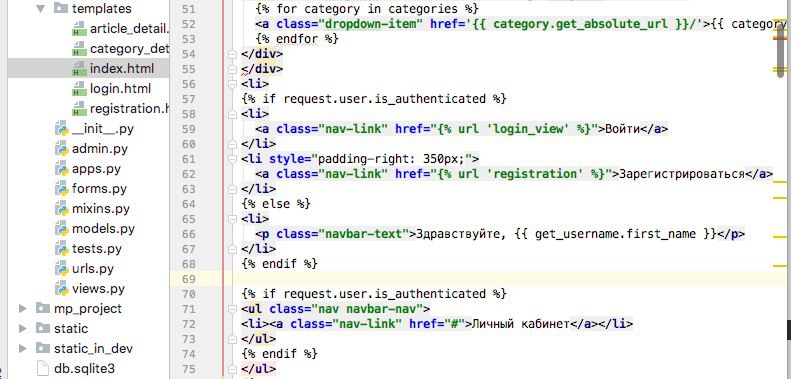Viewport: 791px width, 379px height.
Task: Click the db.sqlite3 file icon
Action: (44, 368)
